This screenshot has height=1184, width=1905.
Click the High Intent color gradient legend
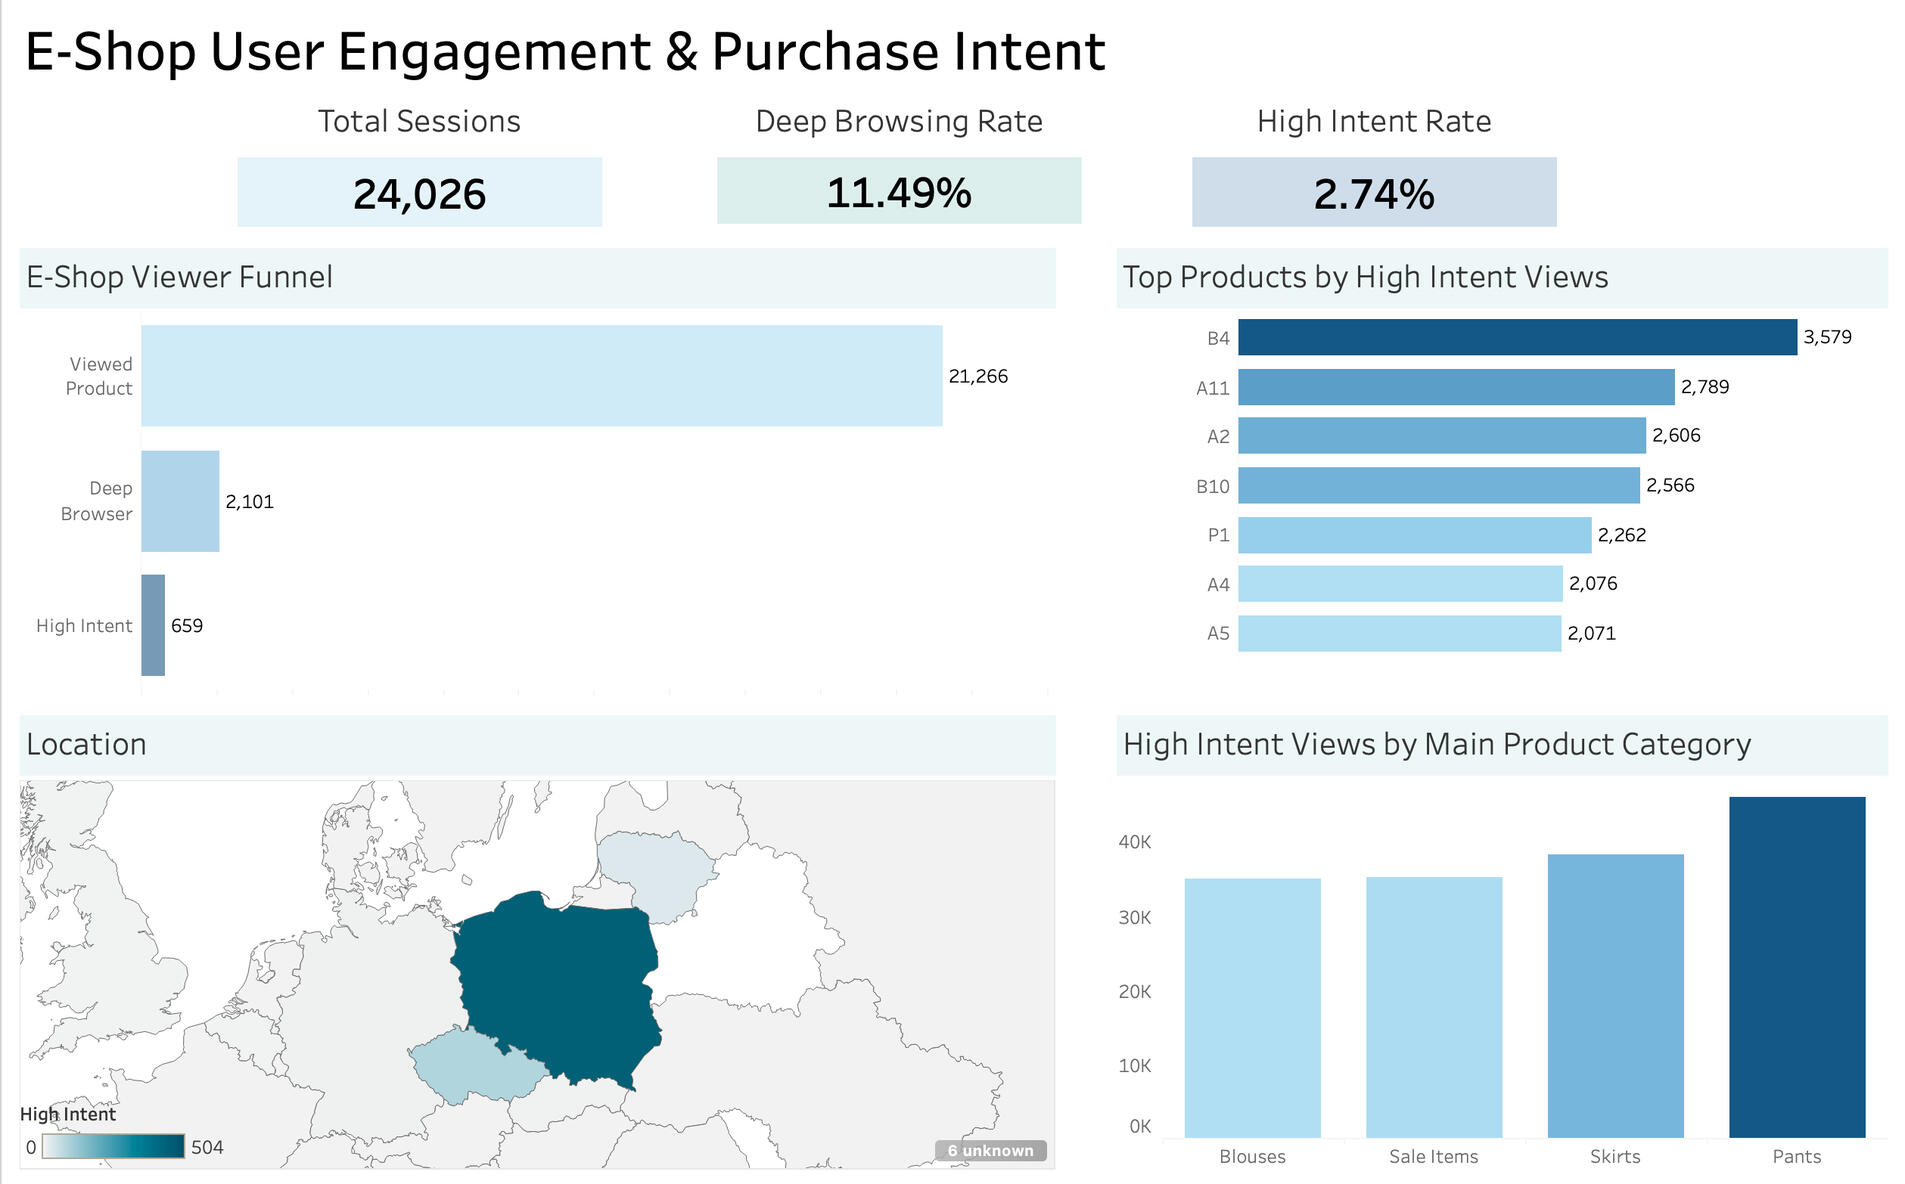[x=113, y=1147]
